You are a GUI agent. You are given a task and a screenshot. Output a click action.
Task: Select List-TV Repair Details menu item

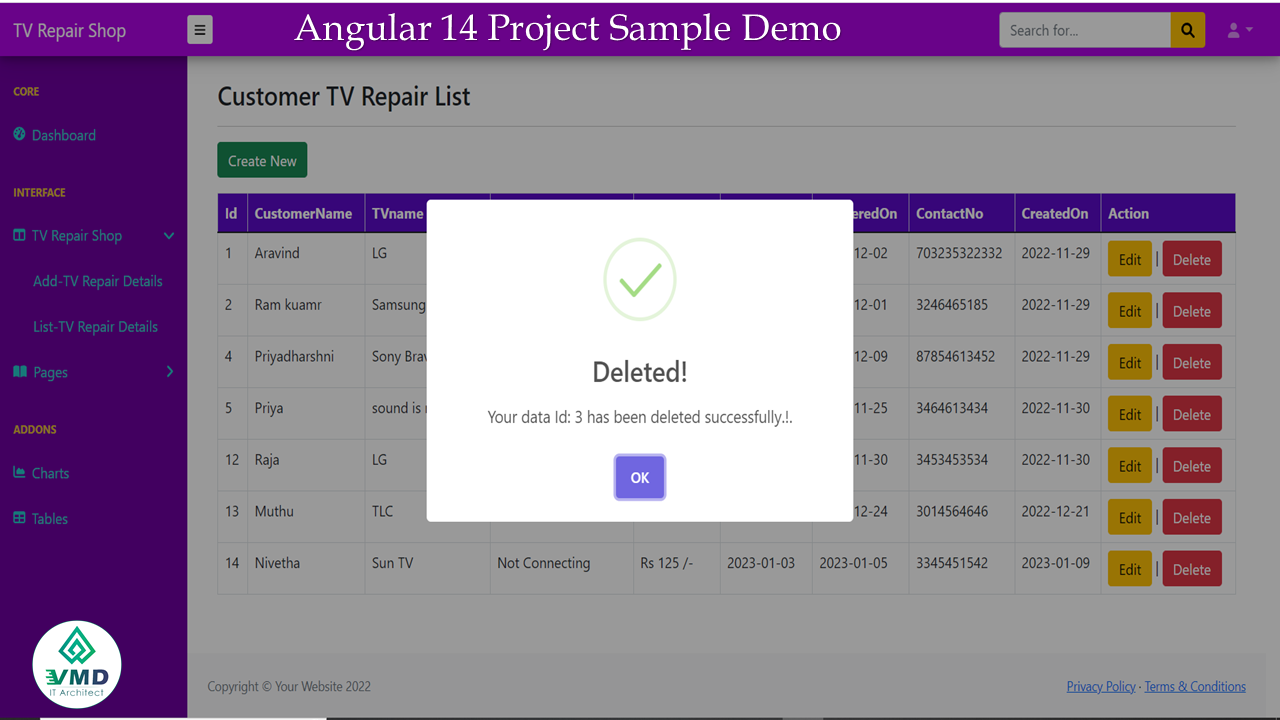(x=95, y=327)
